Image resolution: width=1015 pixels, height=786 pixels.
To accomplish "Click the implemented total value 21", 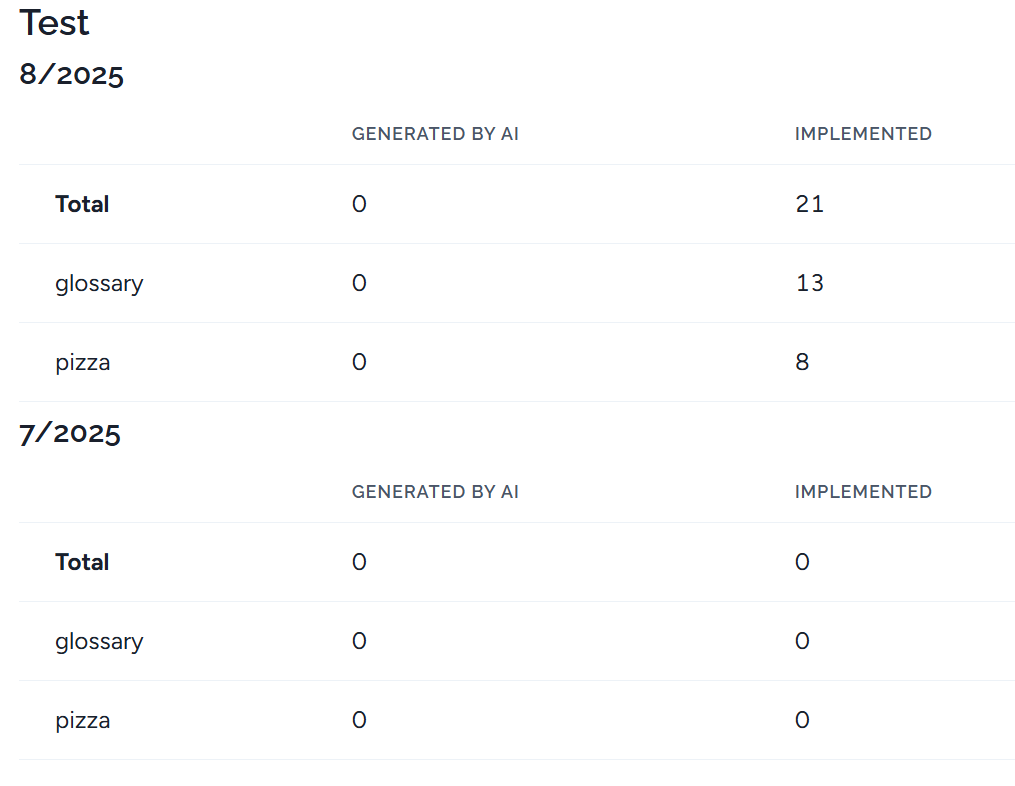I will coord(809,204).
